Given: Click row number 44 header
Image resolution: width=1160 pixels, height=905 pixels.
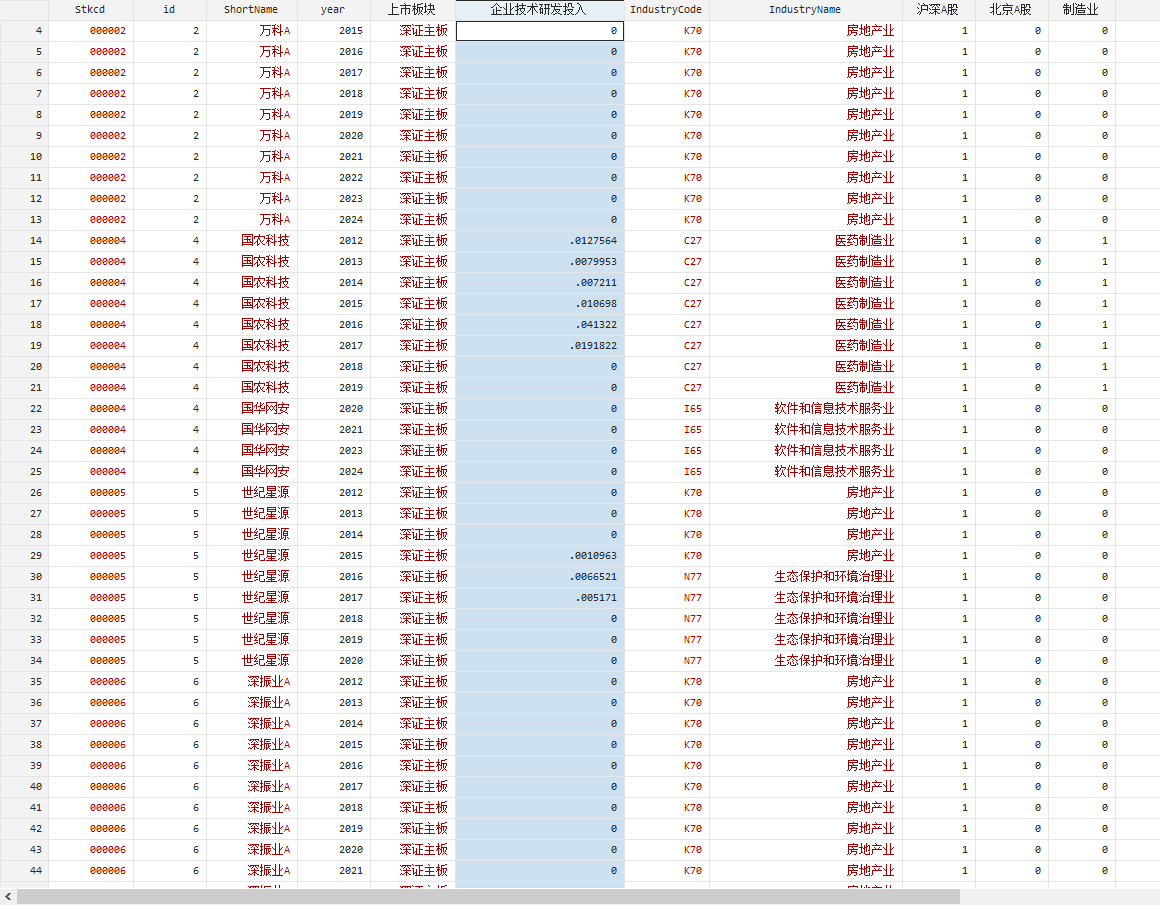Looking at the screenshot, I should pyautogui.click(x=24, y=871).
